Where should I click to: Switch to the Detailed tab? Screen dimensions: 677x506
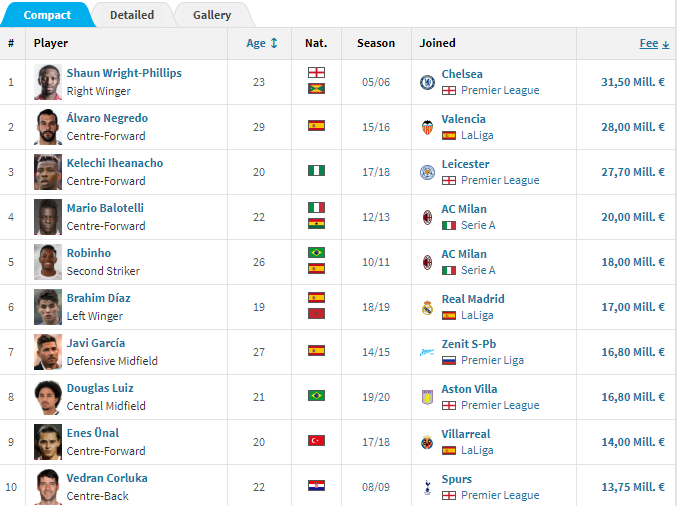coord(132,15)
